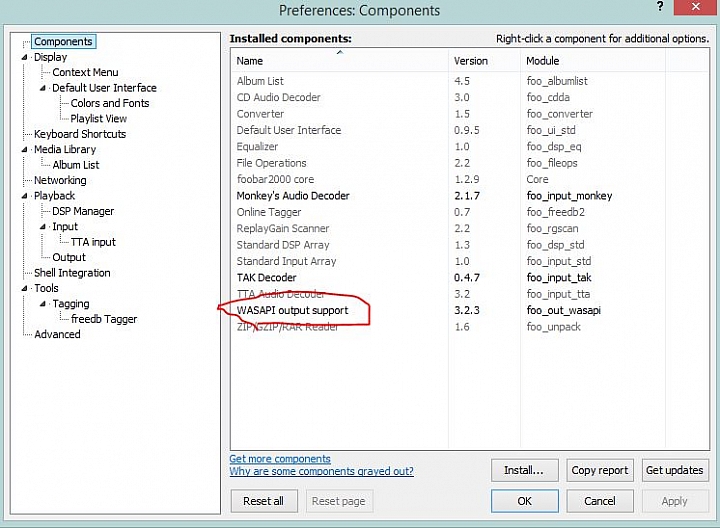Select WASAPI output support component
This screenshot has height=528, width=720.
(x=469, y=311)
